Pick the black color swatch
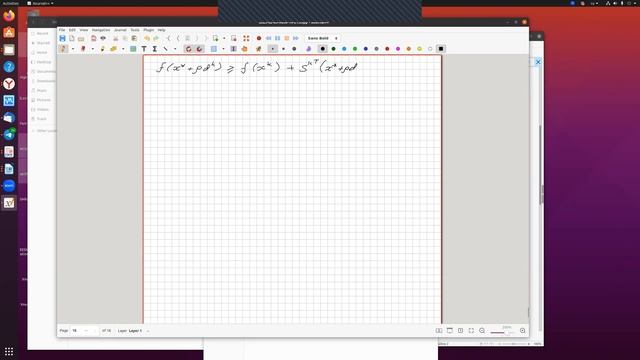The width and height of the screenshot is (640, 360). (x=322, y=49)
